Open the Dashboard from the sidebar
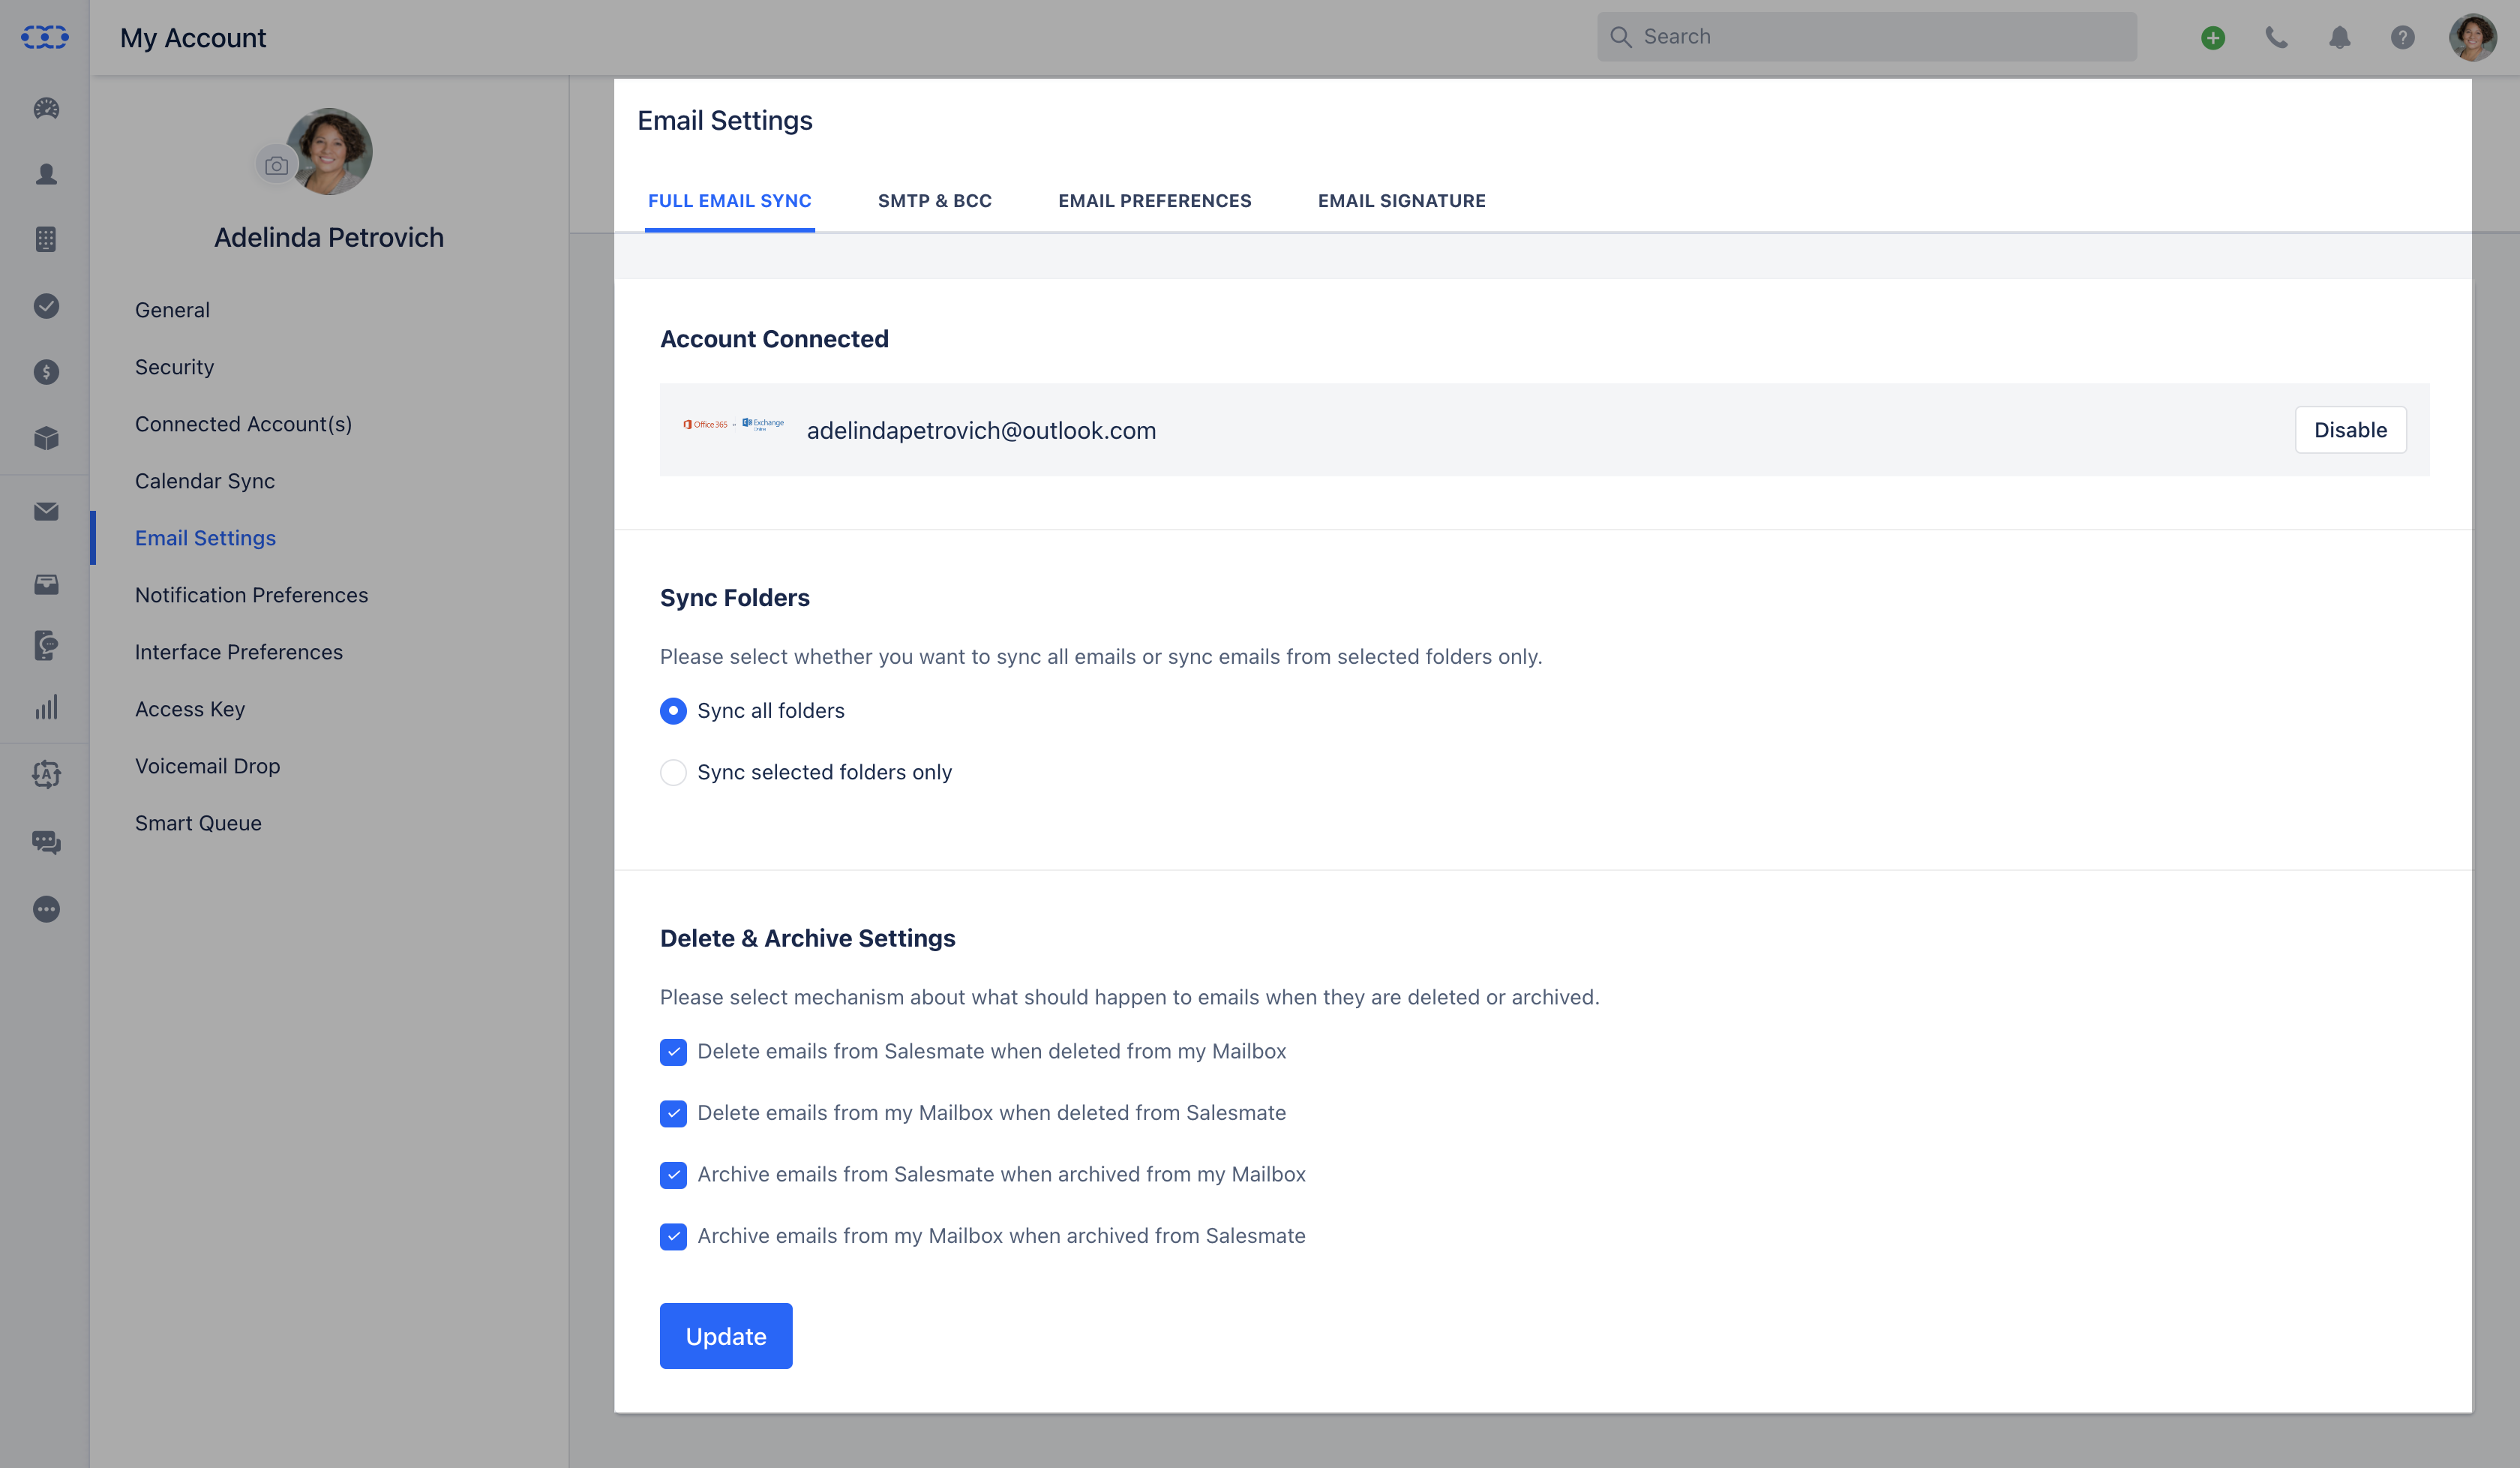Viewport: 2520px width, 1468px height. (45, 108)
